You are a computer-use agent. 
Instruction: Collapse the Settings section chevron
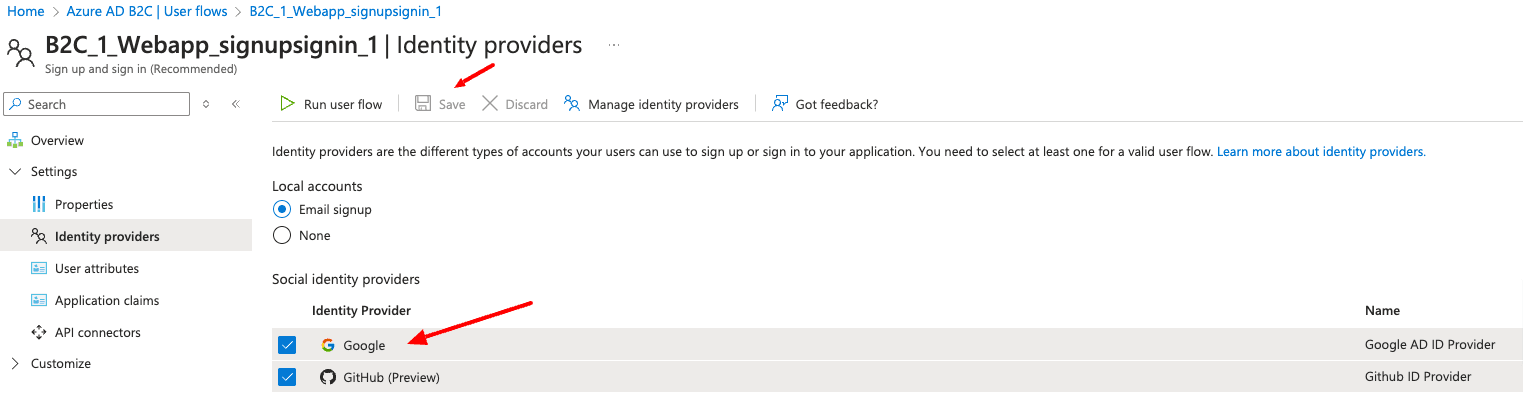pyautogui.click(x=14, y=172)
